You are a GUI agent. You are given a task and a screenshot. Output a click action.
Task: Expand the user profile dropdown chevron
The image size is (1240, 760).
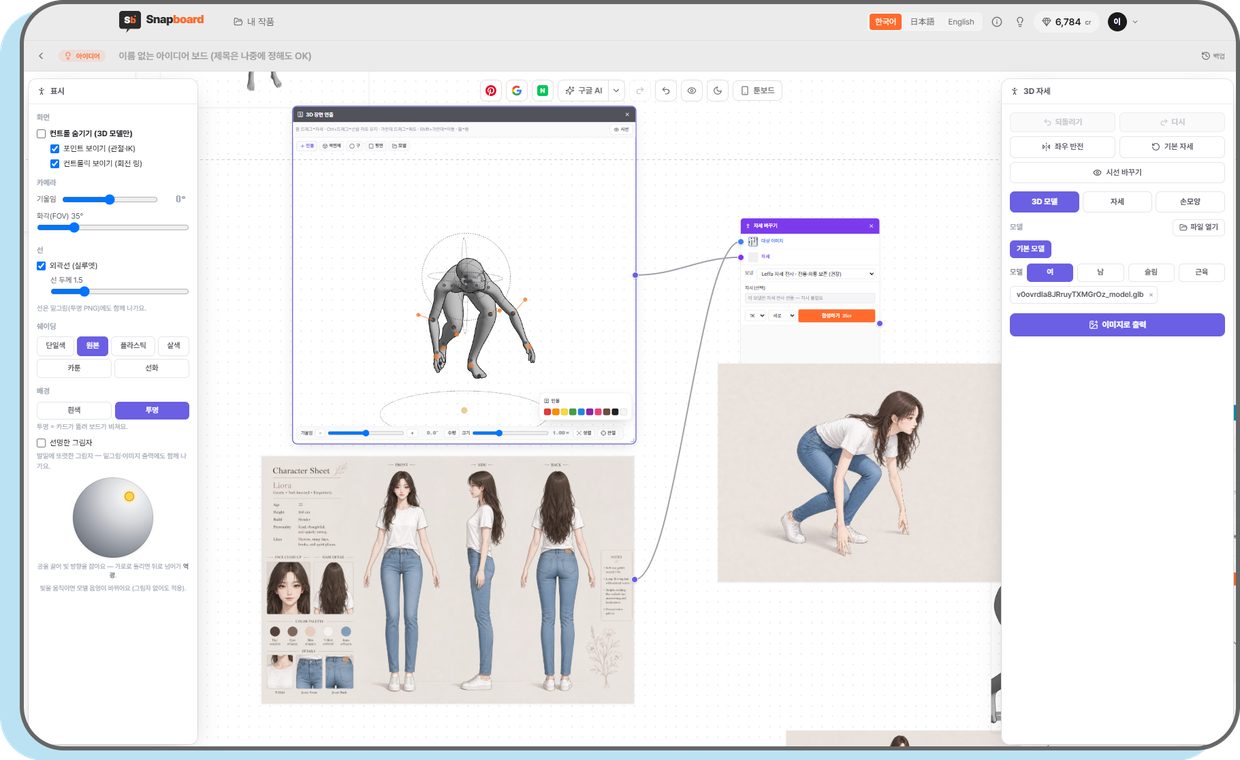click(x=1135, y=22)
